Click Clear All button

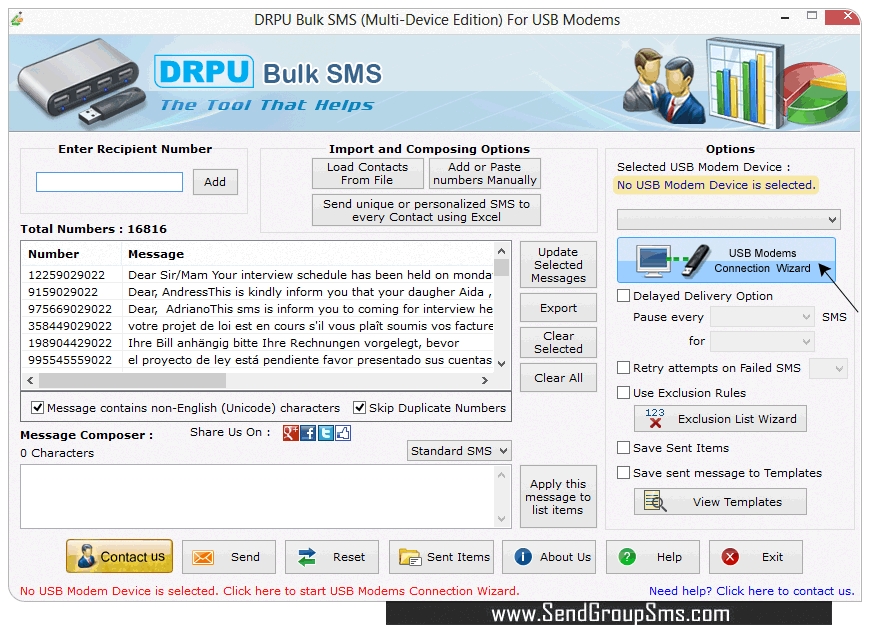(558, 378)
